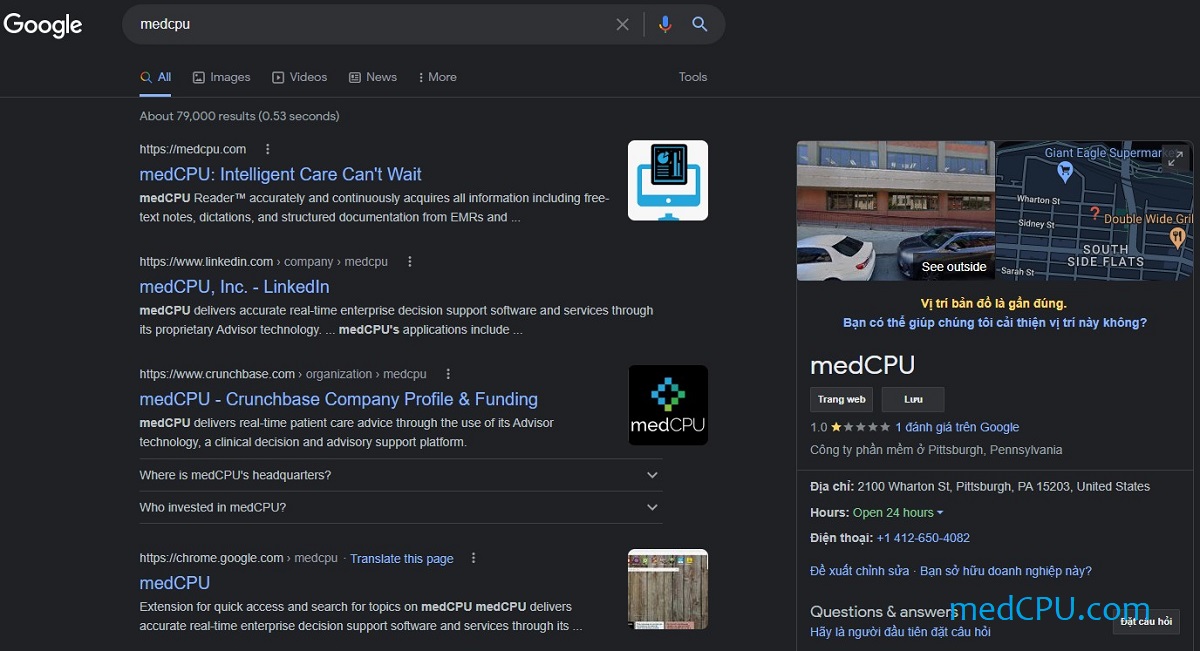The height and width of the screenshot is (651, 1200).
Task: Click the linkedin.com › company › medcpu breadcrumb
Action: 264,262
